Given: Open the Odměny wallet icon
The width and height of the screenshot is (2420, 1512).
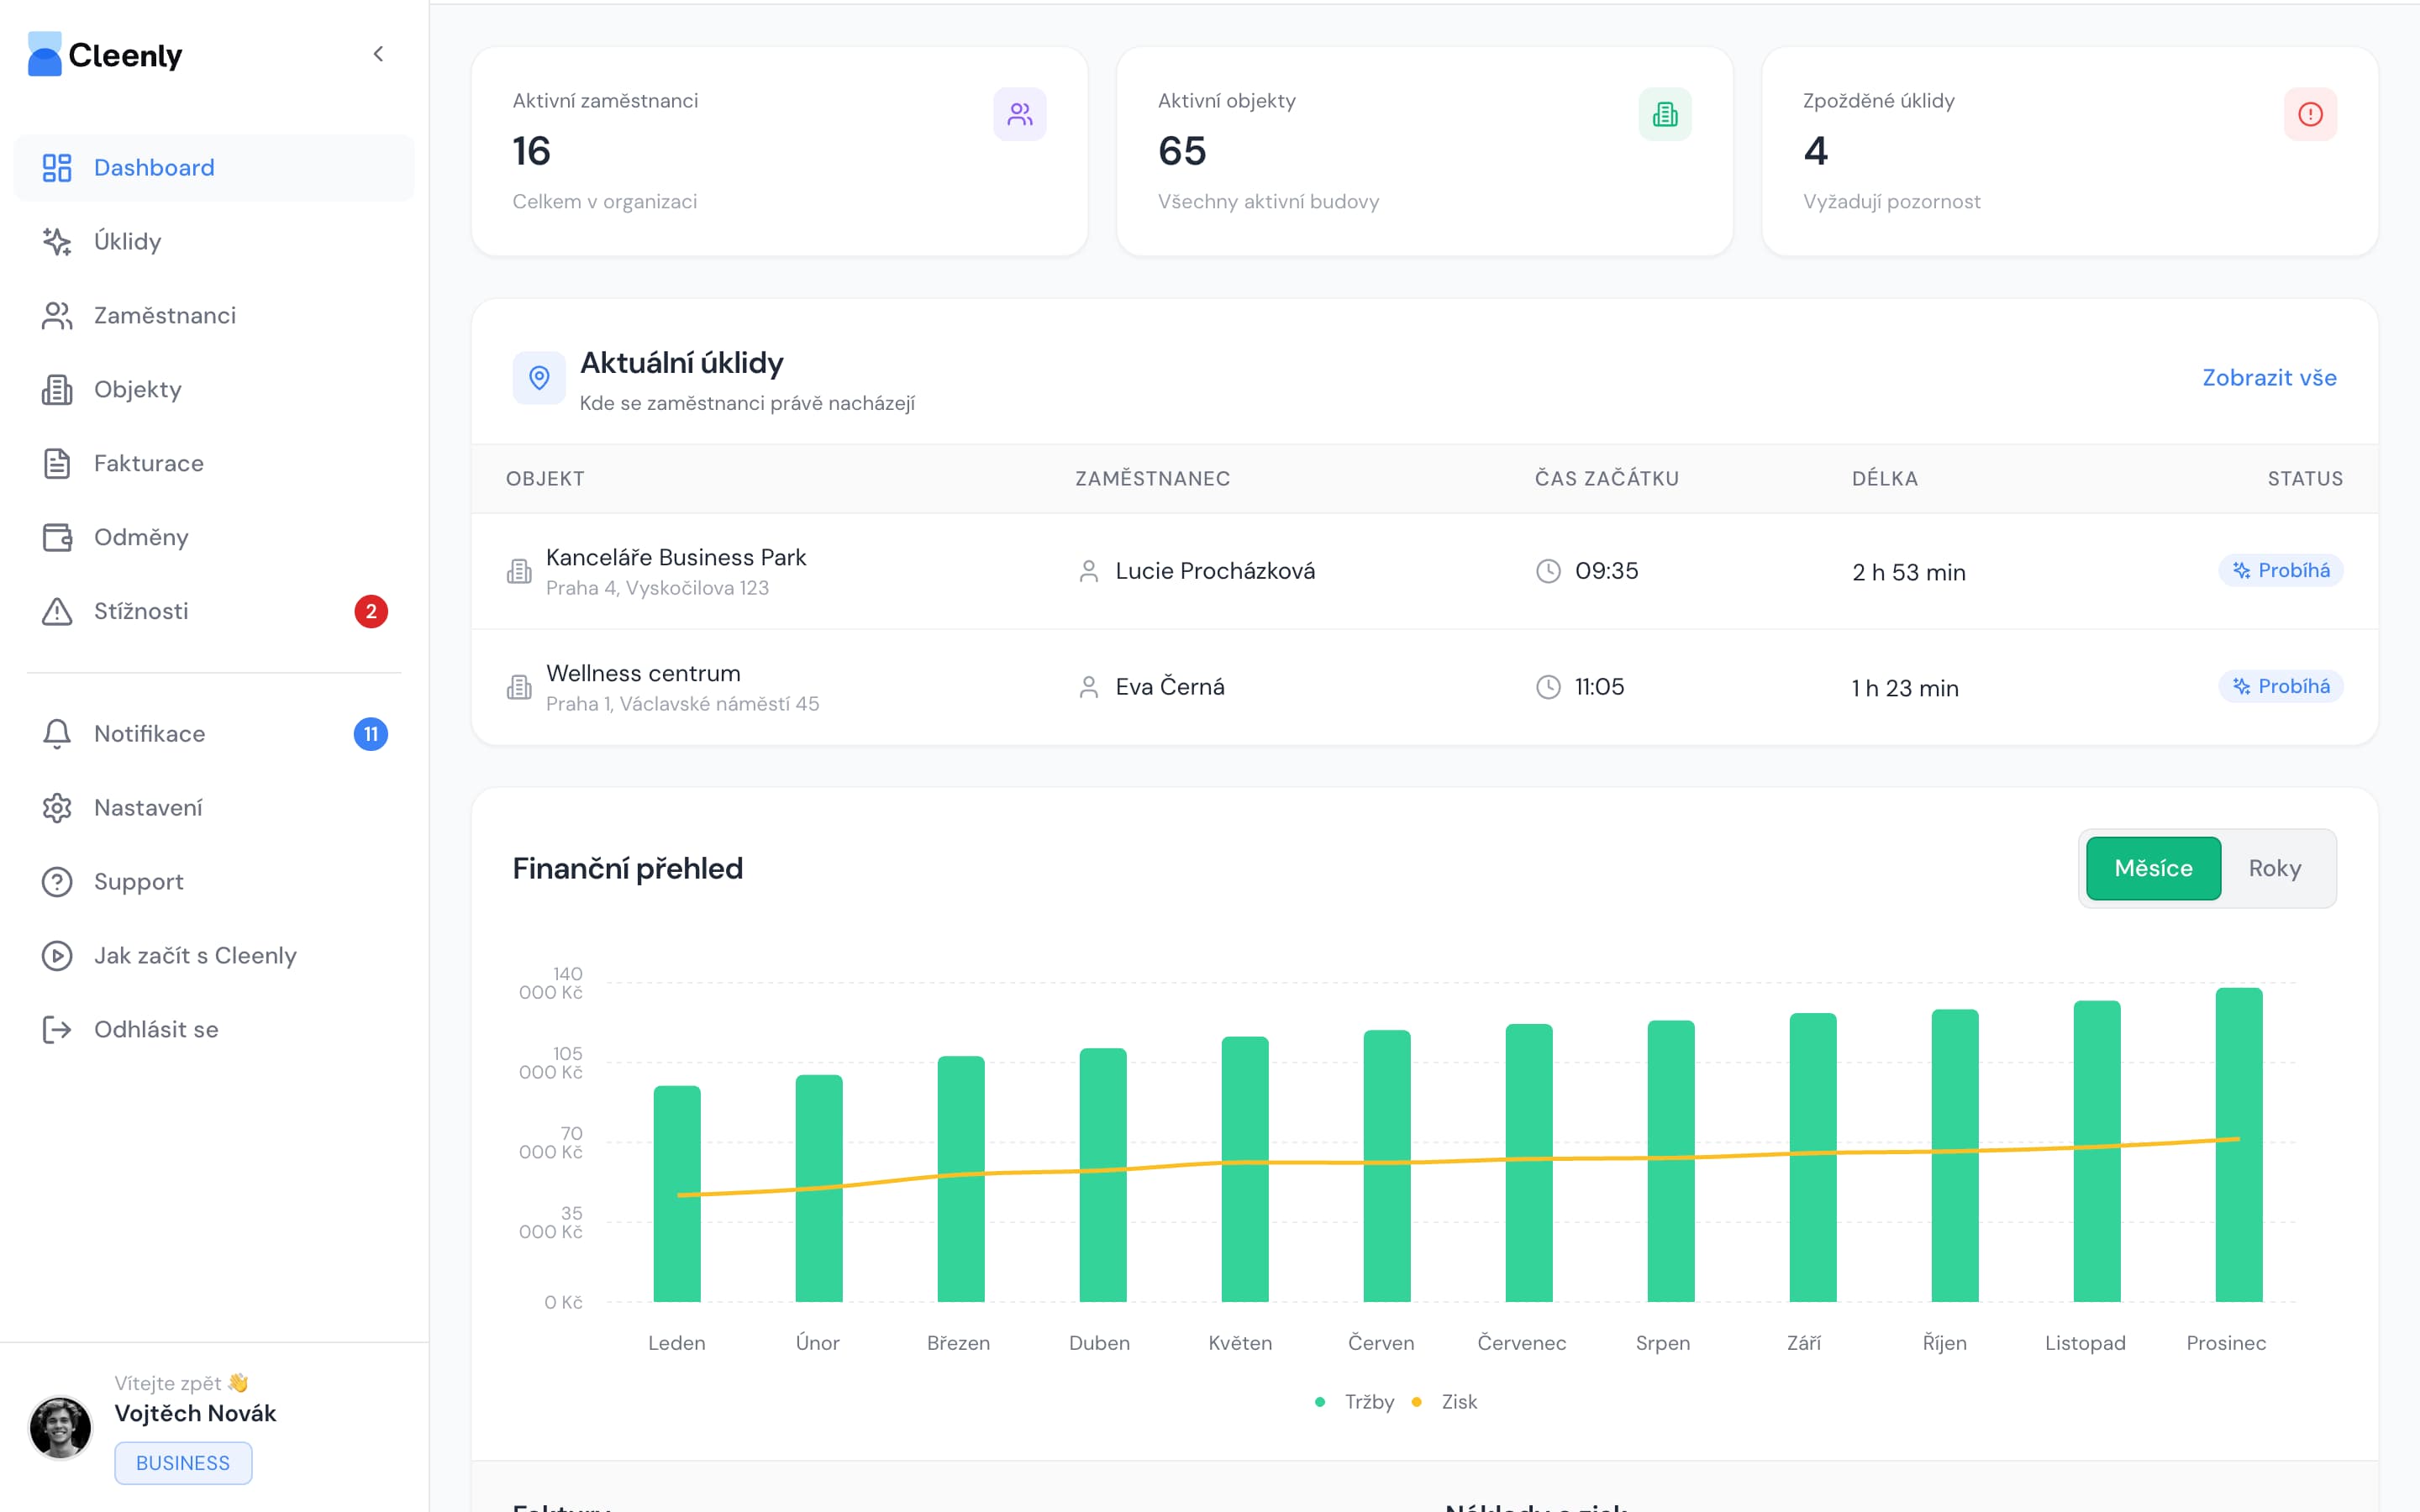Looking at the screenshot, I should (x=57, y=537).
